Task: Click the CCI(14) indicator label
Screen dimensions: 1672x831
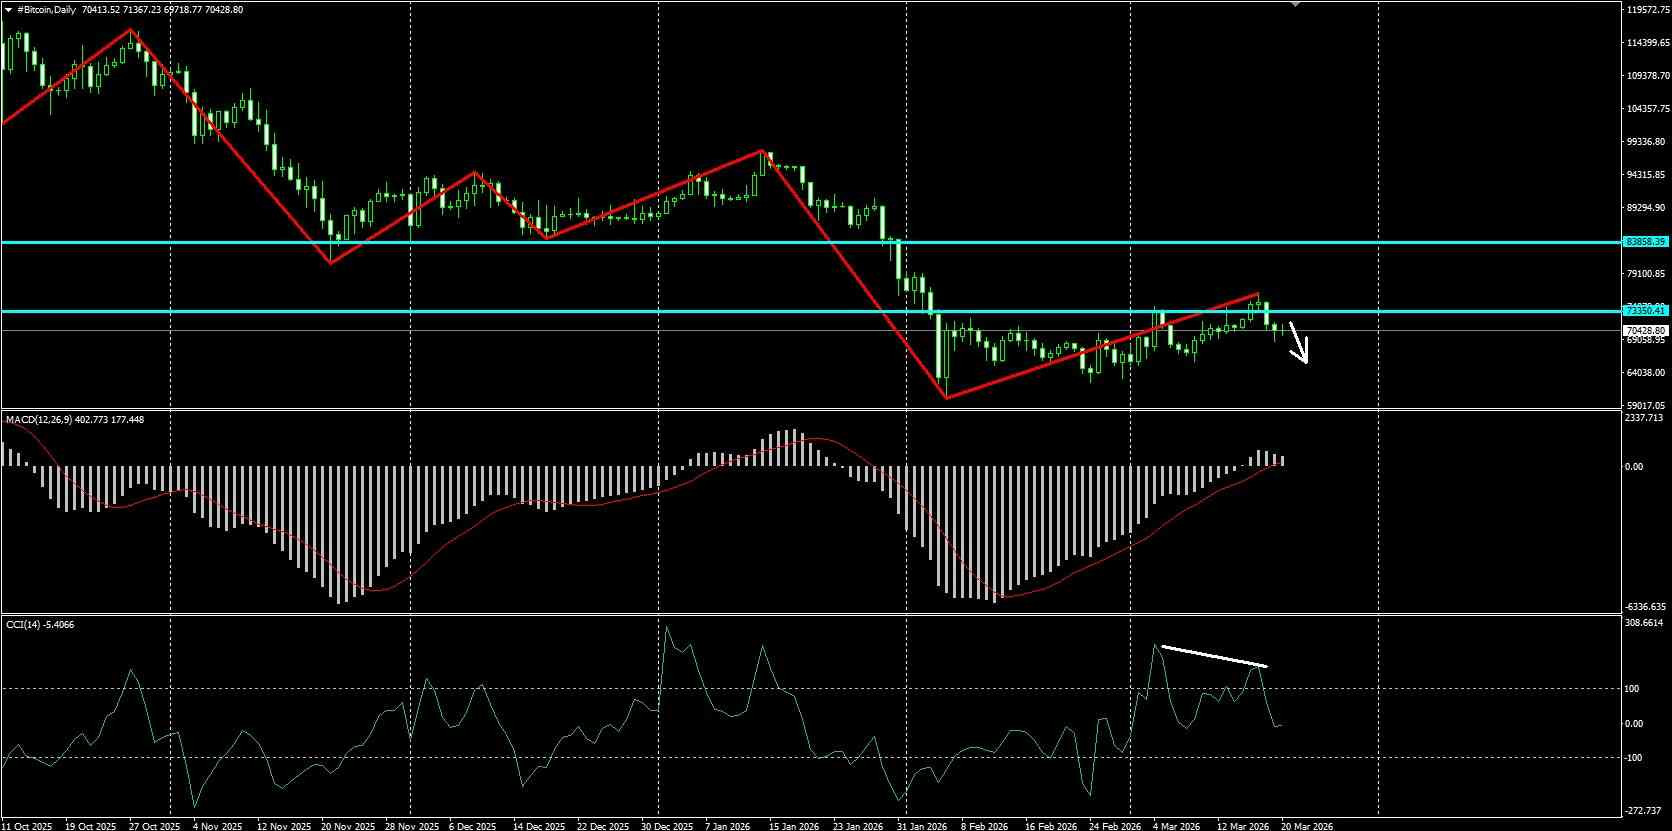Action: (25, 625)
